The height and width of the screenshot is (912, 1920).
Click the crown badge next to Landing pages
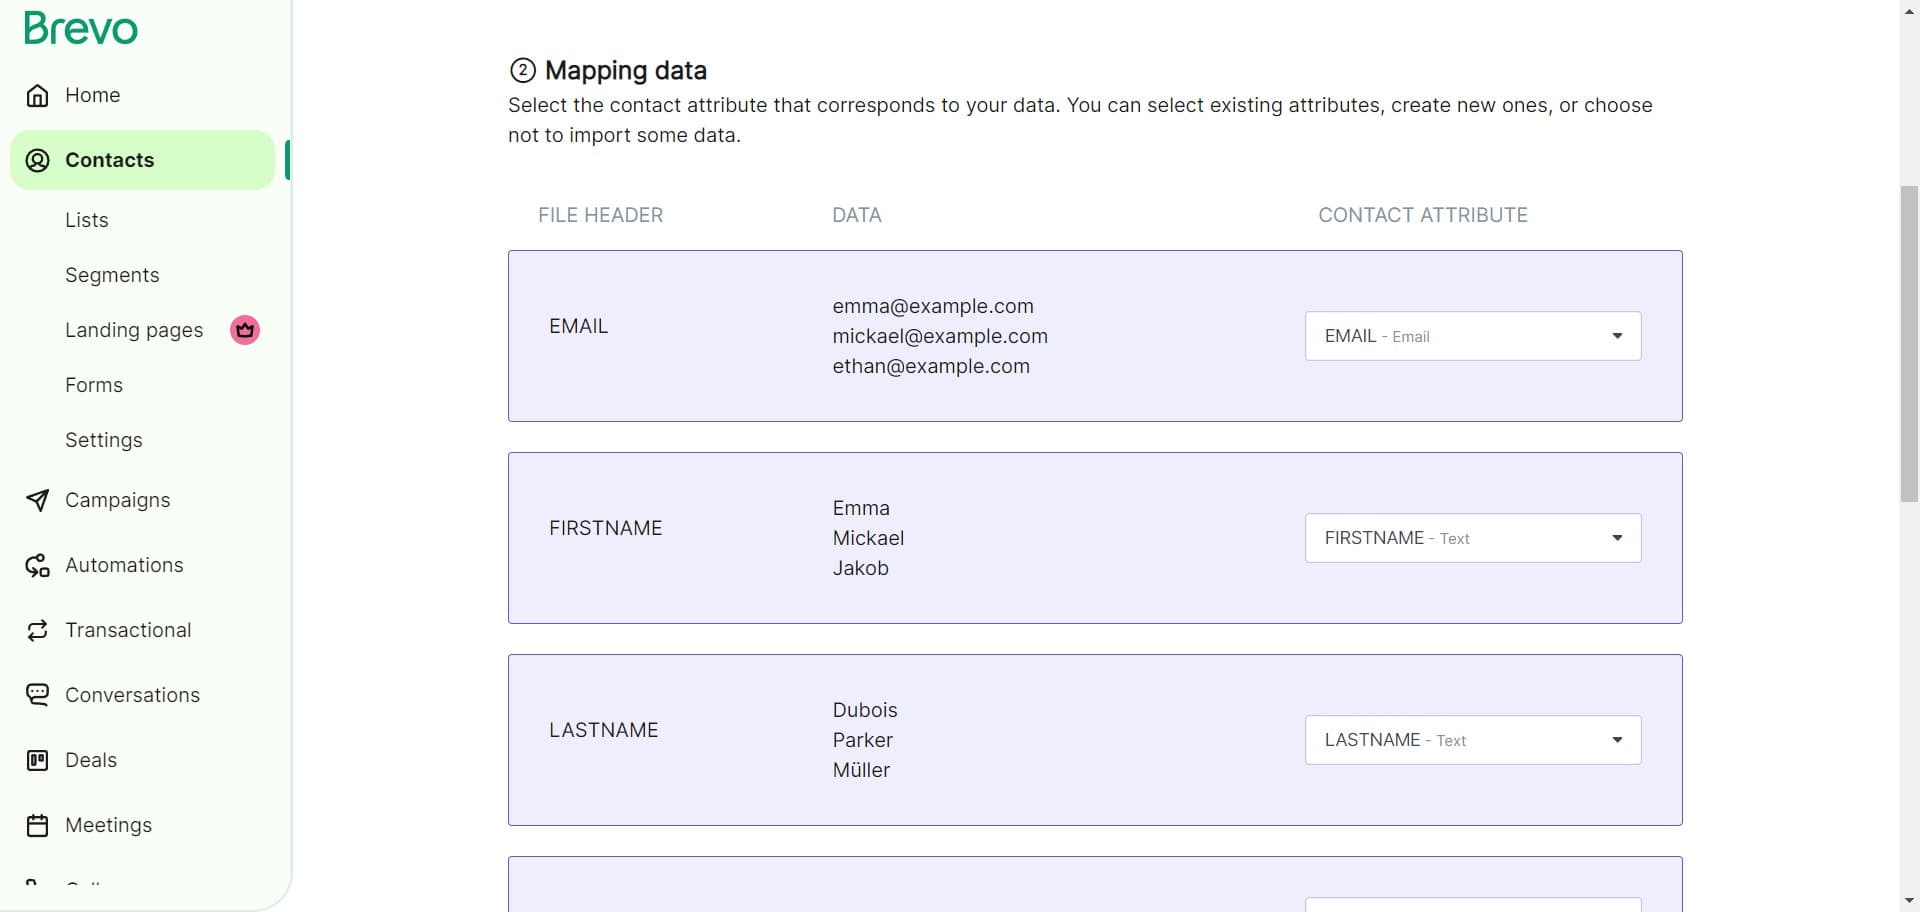pyautogui.click(x=244, y=329)
